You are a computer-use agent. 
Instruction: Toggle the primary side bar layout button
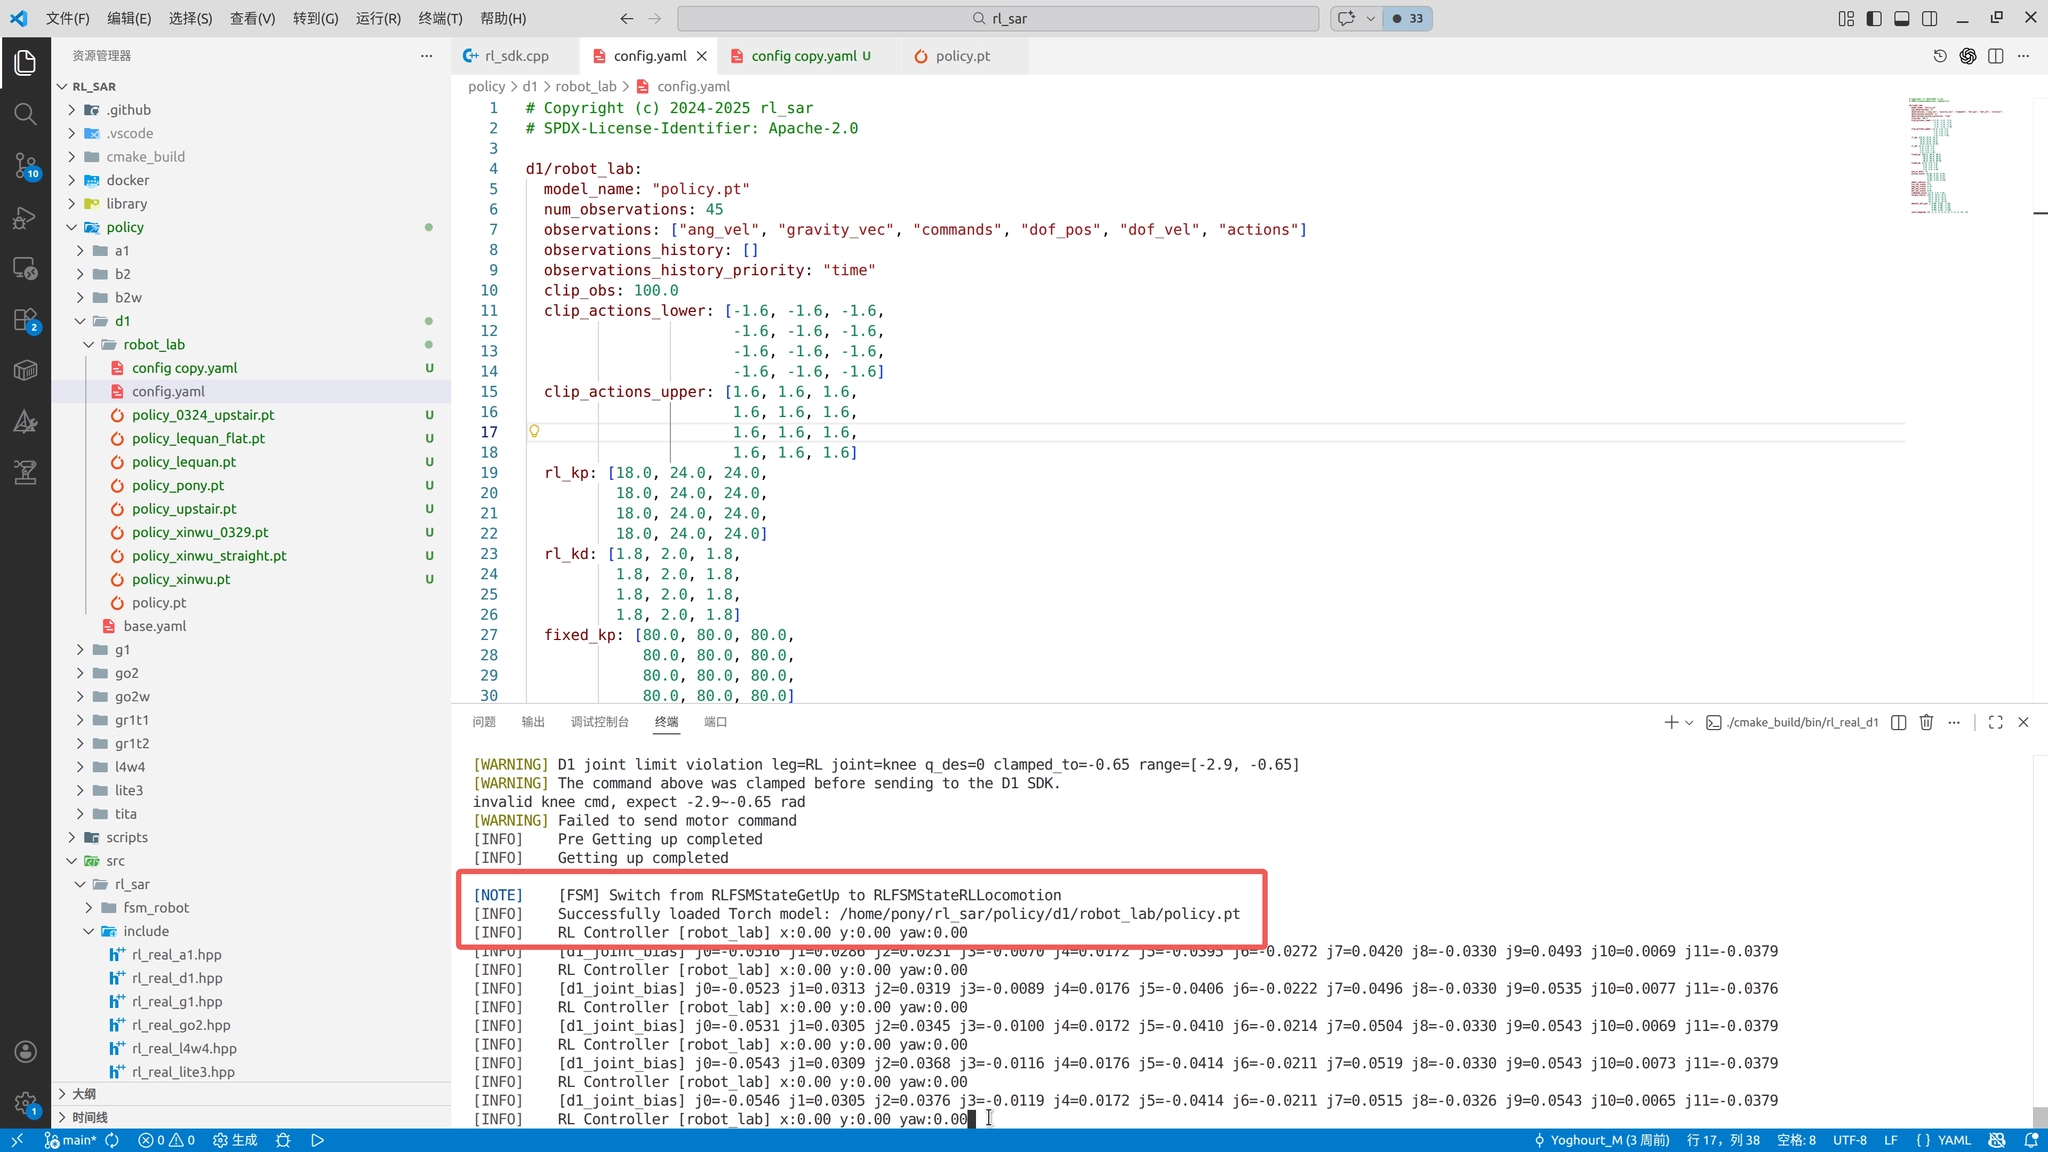(x=1874, y=18)
